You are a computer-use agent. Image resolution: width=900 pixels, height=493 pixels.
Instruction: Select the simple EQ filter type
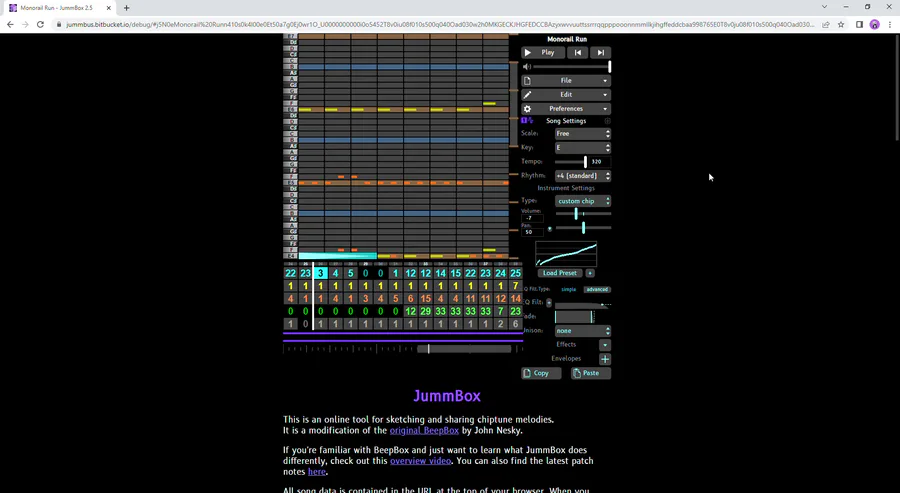[x=568, y=289]
